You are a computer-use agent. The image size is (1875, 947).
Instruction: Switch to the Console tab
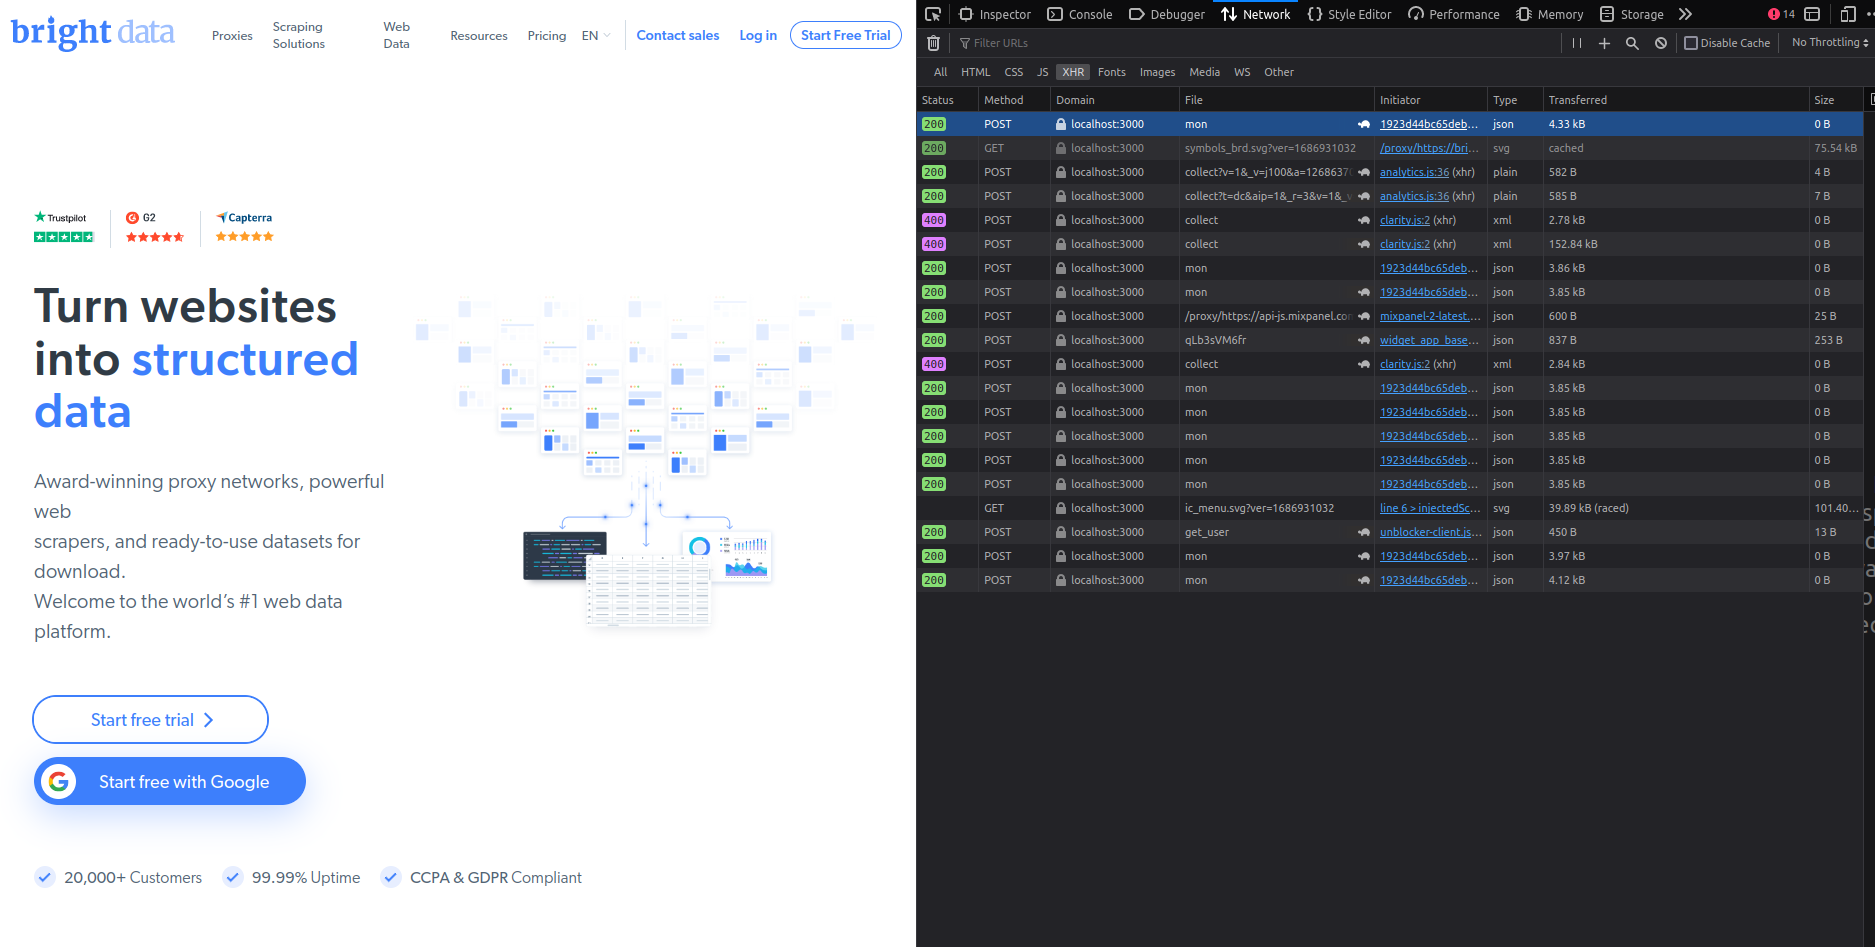[1080, 14]
